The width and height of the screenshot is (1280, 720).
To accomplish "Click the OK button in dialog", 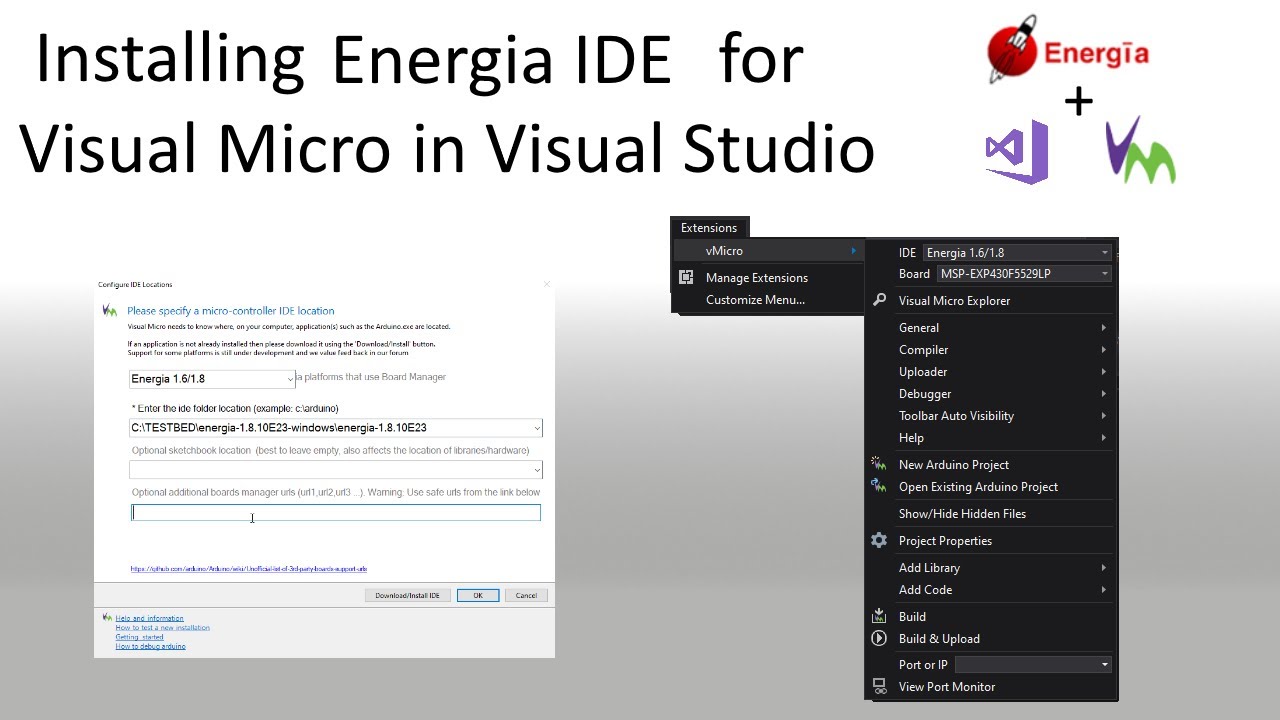I will 478,595.
